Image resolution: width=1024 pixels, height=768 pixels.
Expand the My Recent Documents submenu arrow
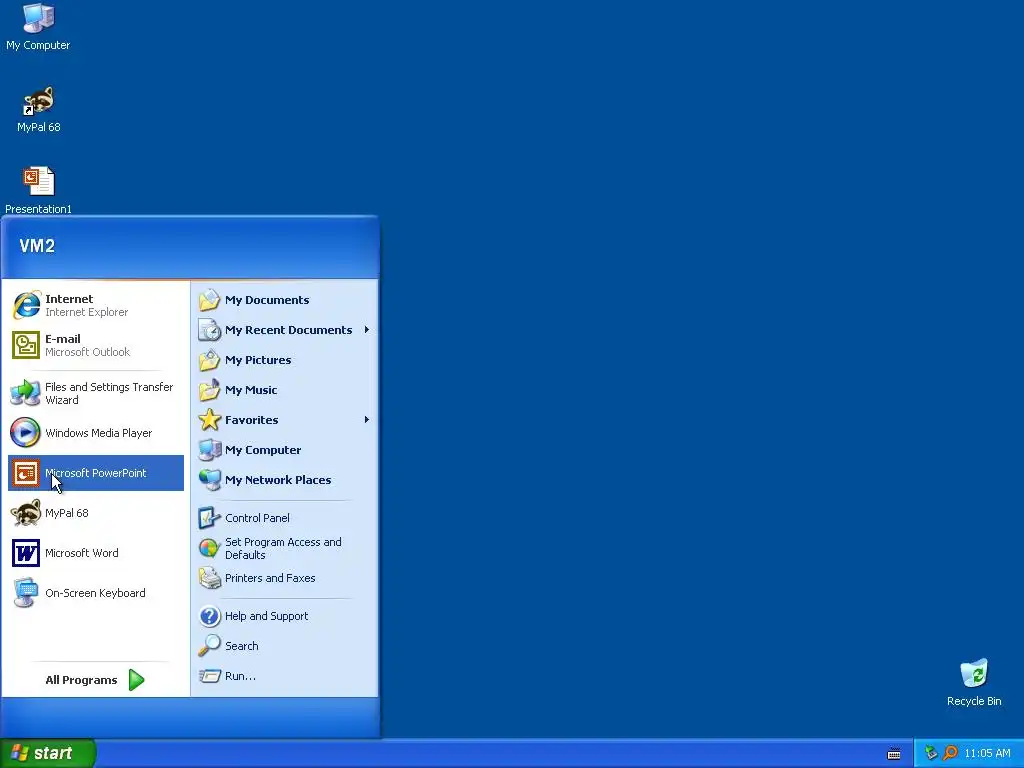pos(366,330)
